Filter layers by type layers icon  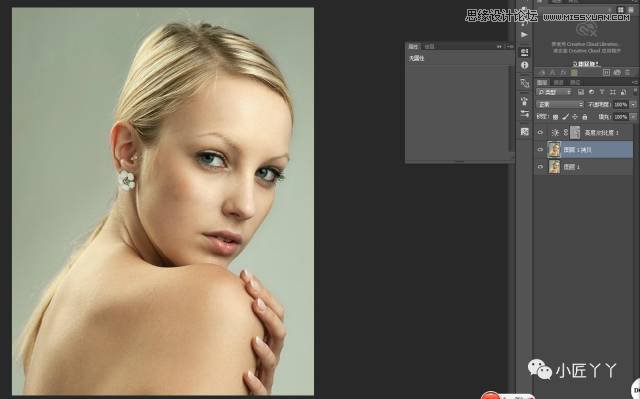602,92
